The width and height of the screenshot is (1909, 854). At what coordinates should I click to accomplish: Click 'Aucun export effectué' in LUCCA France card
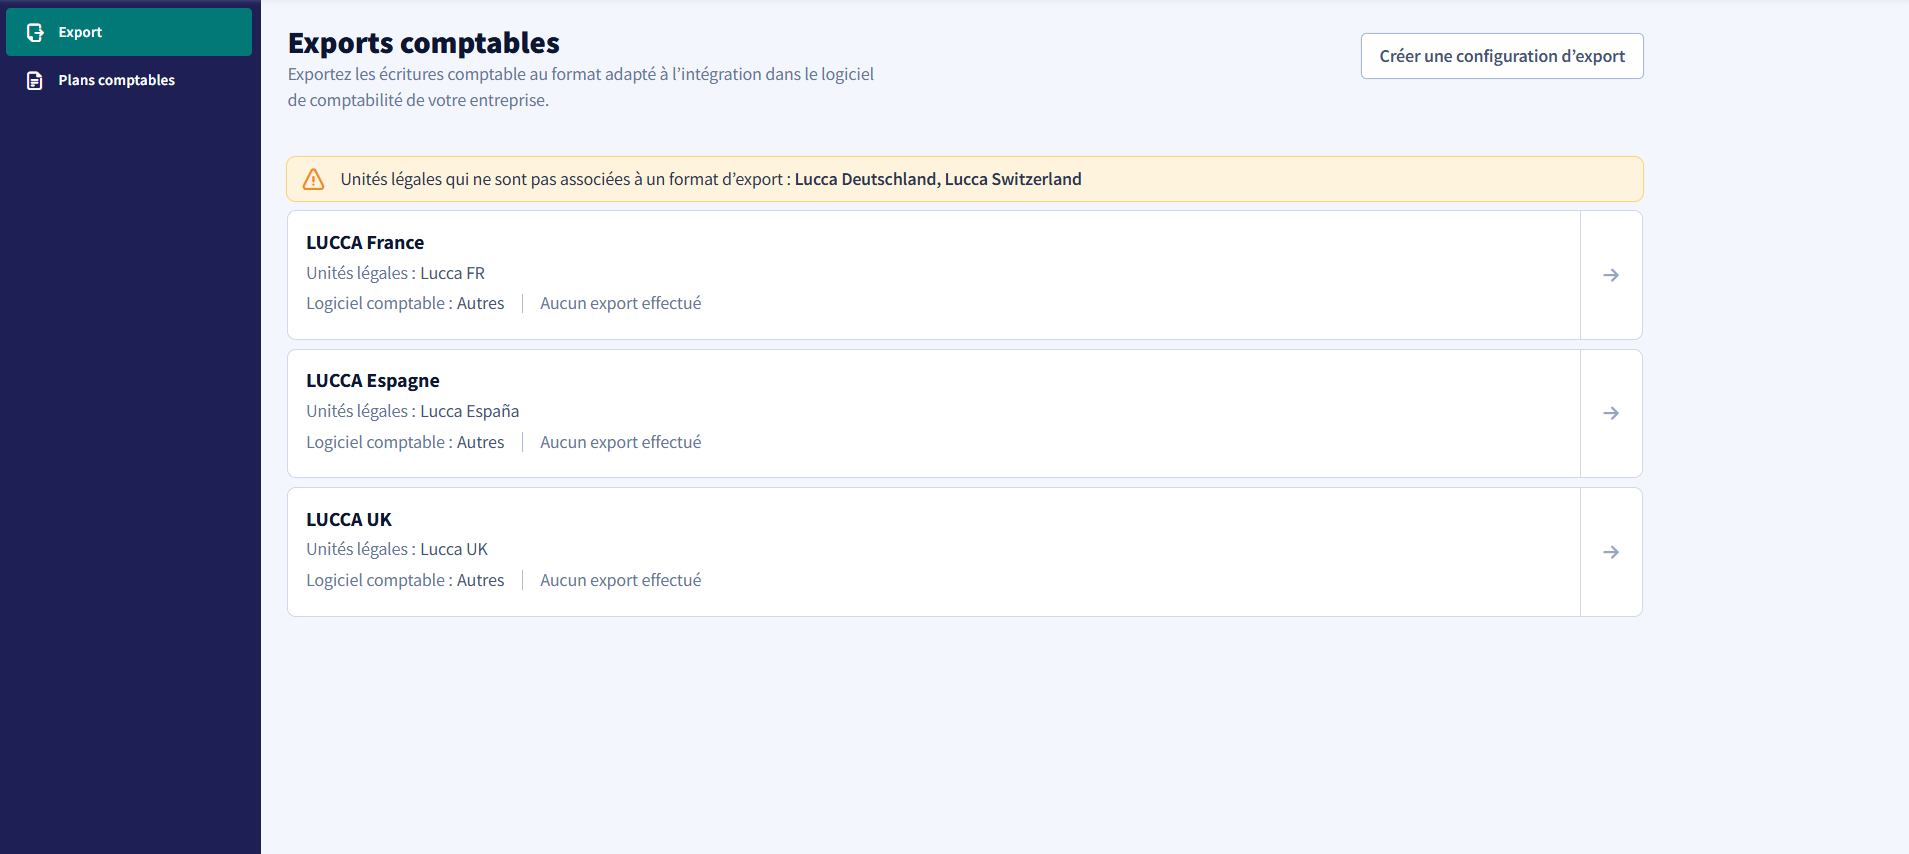point(621,303)
